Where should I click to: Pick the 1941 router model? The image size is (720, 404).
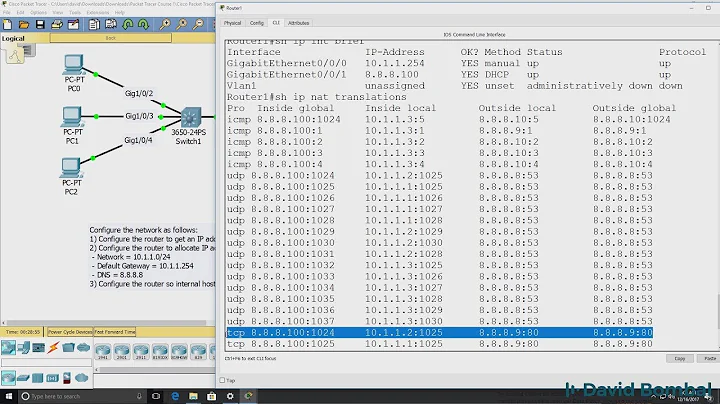(103, 352)
